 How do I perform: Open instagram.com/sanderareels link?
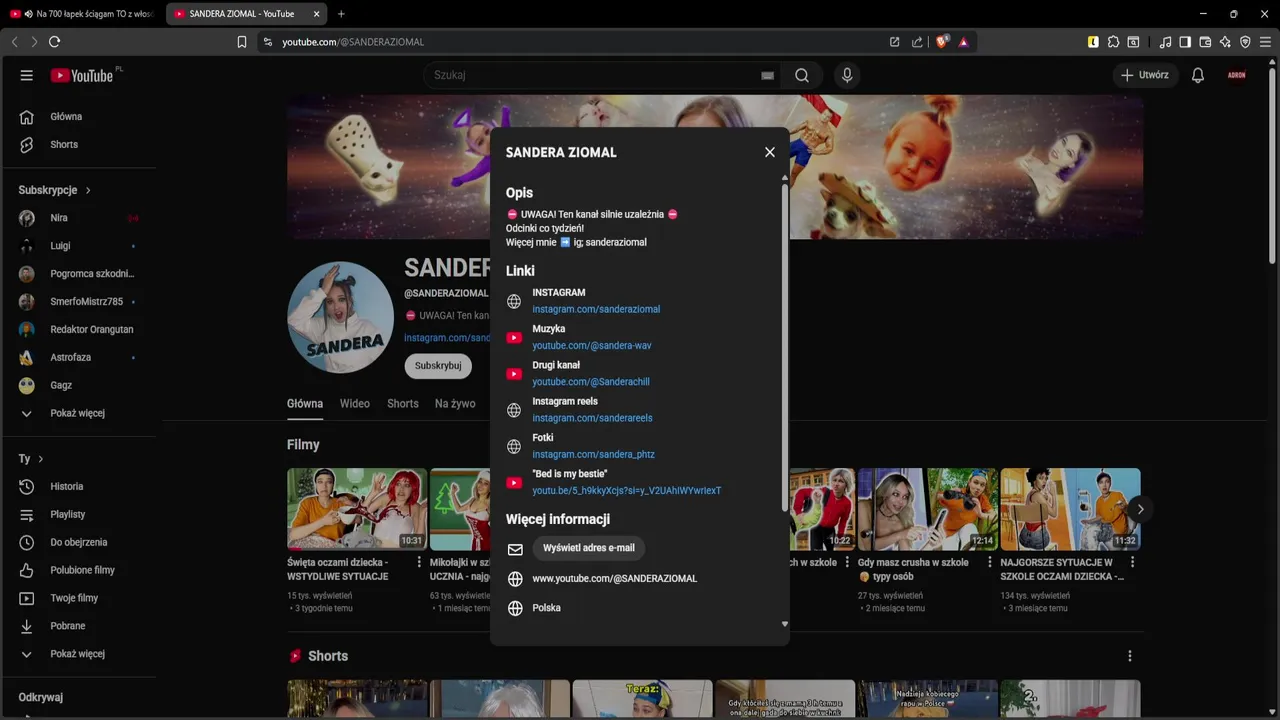tap(592, 418)
